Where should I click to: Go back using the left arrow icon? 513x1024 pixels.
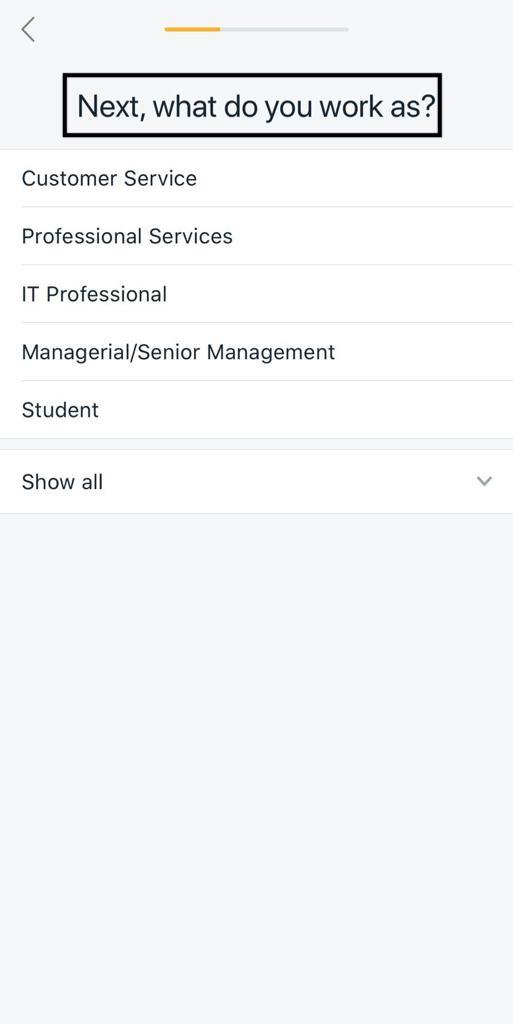coord(28,29)
